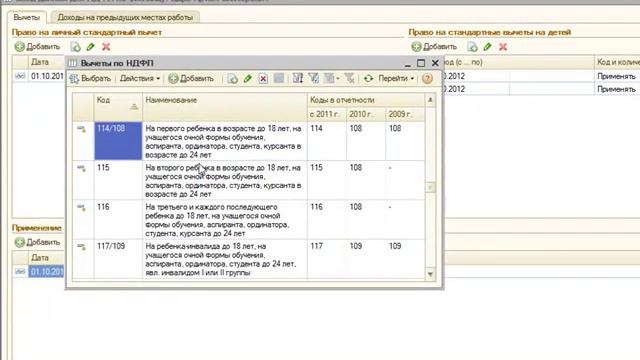Select the row with code 117/109
Image resolution: width=640 pixels, height=360 pixels.
[x=249, y=259]
